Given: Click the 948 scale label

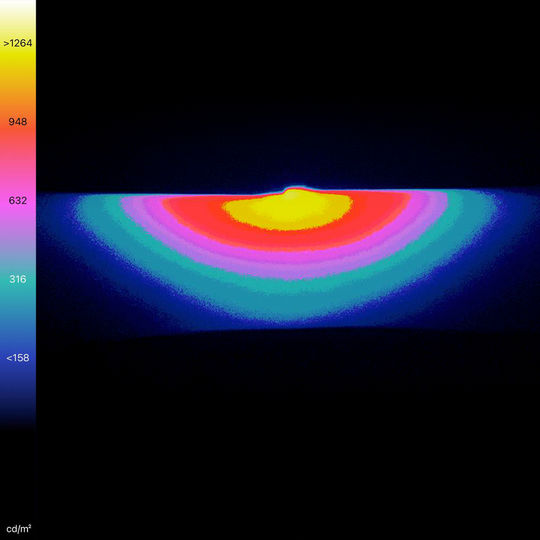Looking at the screenshot, I should (x=18, y=122).
